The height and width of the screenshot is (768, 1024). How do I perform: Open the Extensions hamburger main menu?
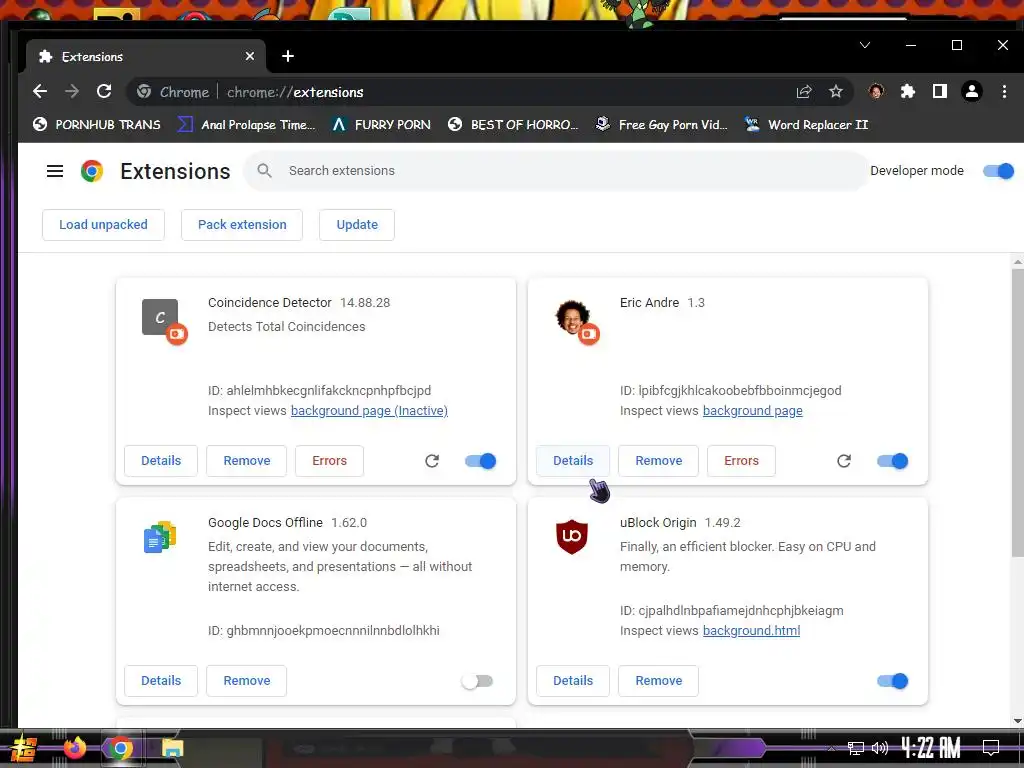point(55,171)
